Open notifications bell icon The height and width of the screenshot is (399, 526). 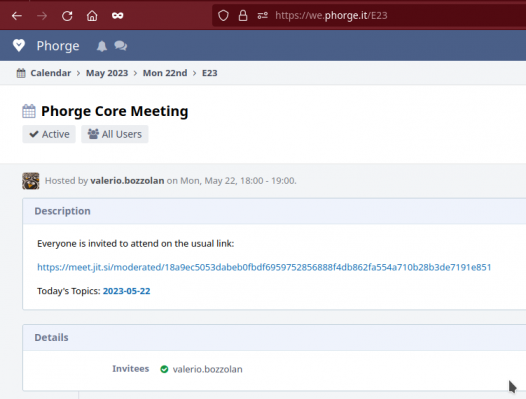(x=102, y=46)
